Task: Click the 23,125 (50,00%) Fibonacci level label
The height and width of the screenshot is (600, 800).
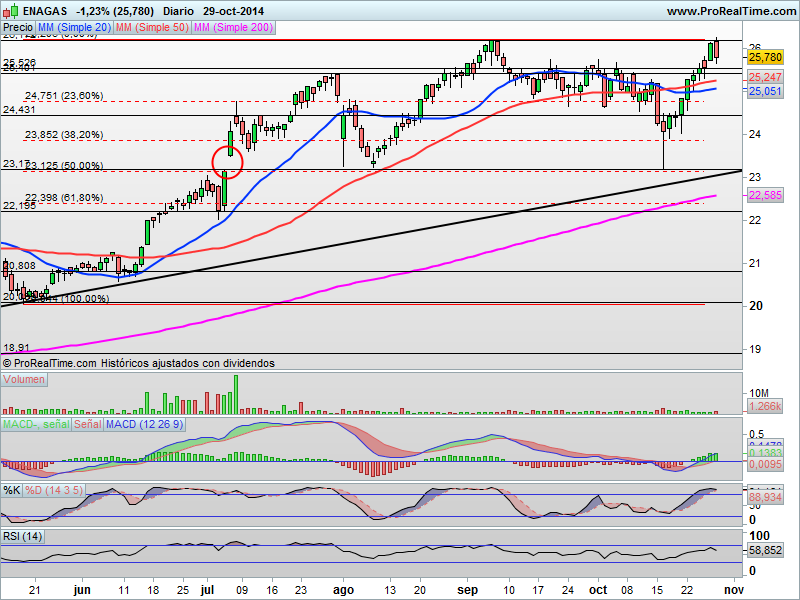Action: (x=64, y=166)
